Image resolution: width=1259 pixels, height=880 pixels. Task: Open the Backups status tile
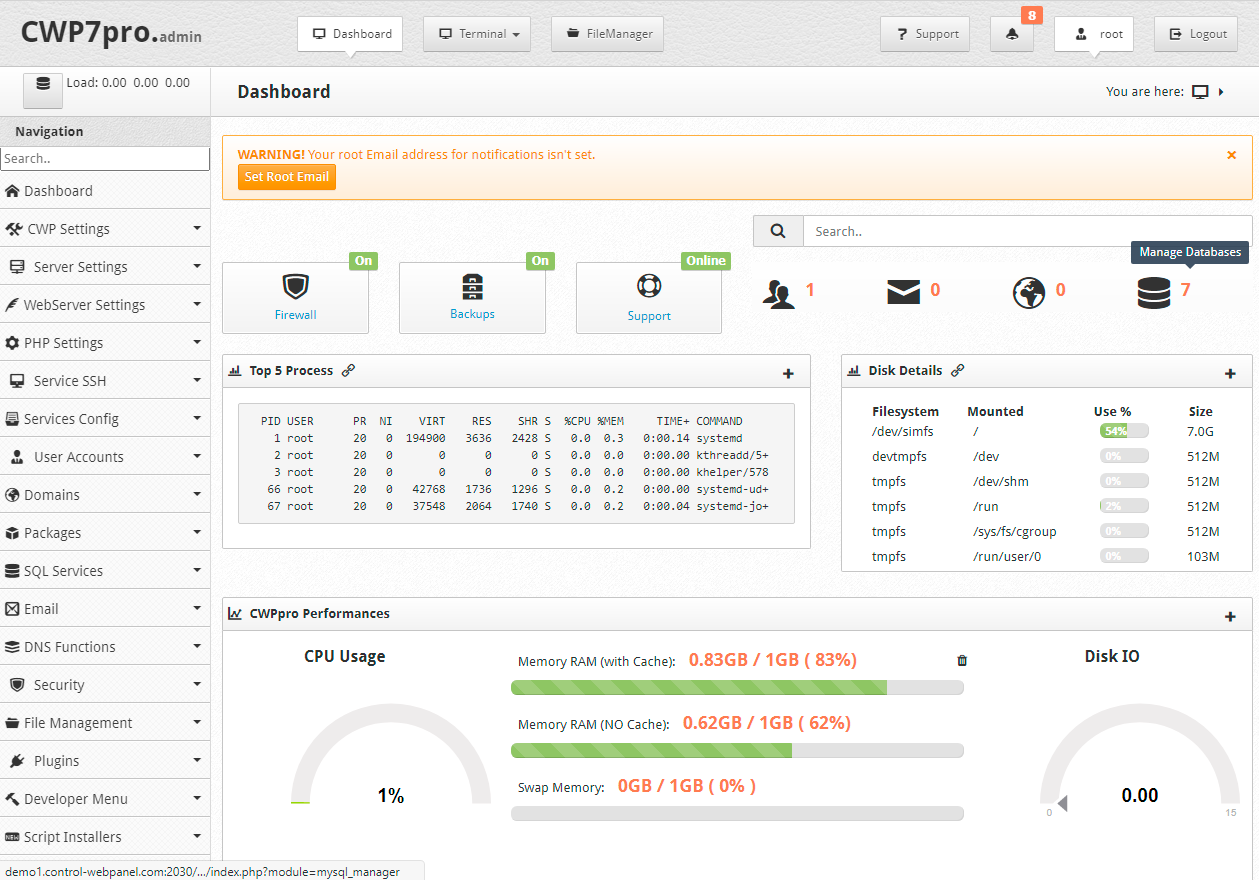[472, 298]
